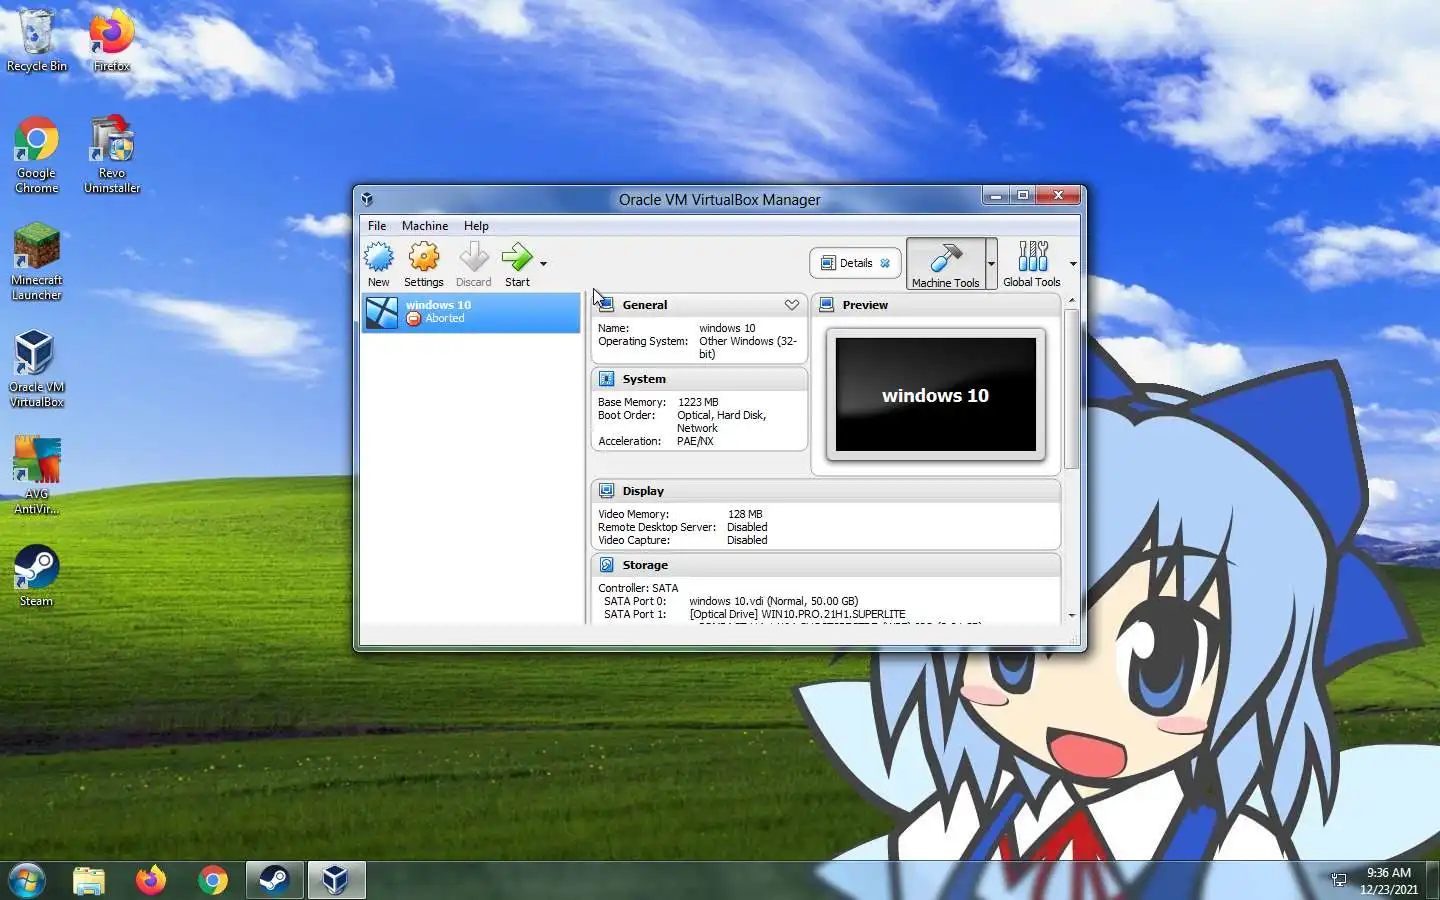Click the Discard toolbar icon
Screen dimensions: 1440x900
tap(473, 264)
